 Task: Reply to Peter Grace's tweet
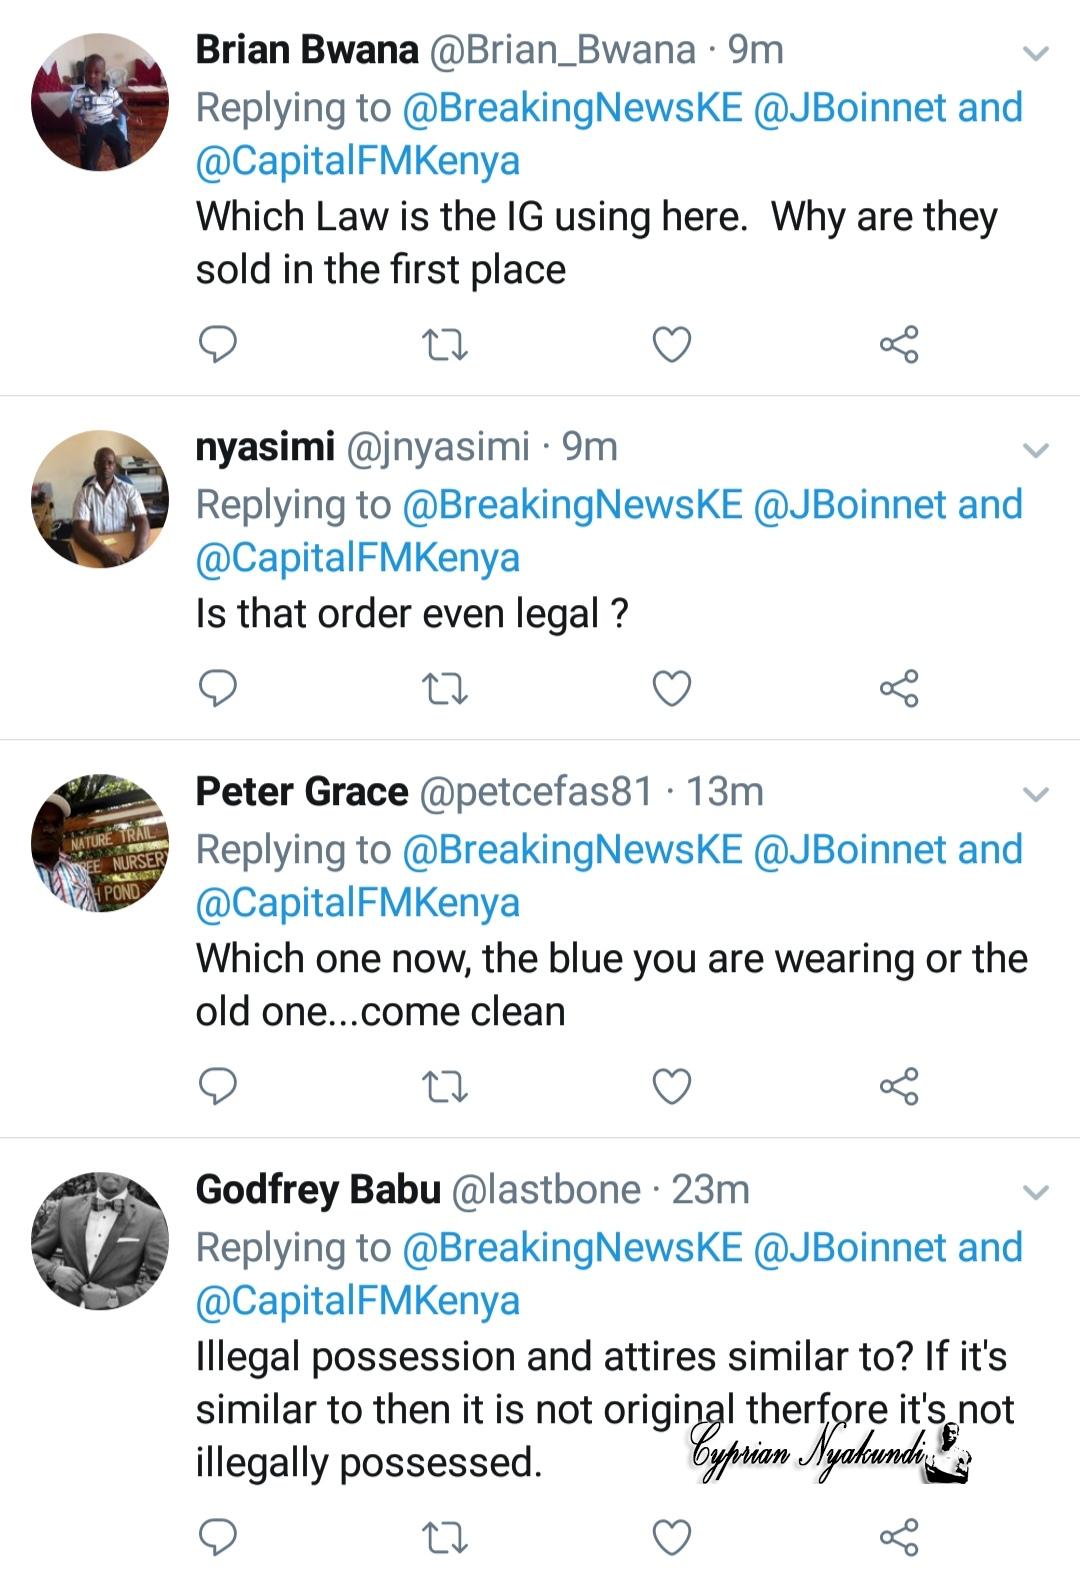point(218,1085)
